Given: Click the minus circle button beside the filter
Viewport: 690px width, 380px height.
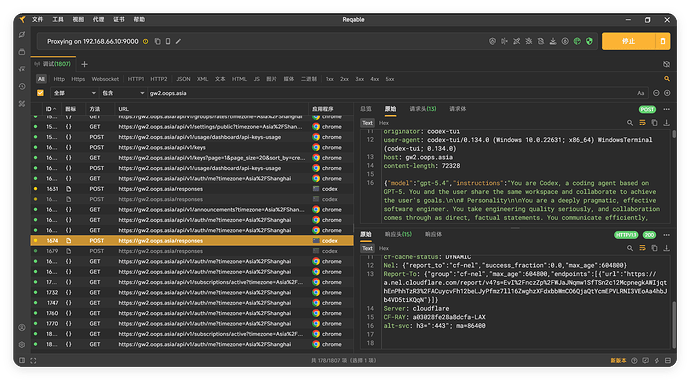Looking at the screenshot, I should coord(656,93).
